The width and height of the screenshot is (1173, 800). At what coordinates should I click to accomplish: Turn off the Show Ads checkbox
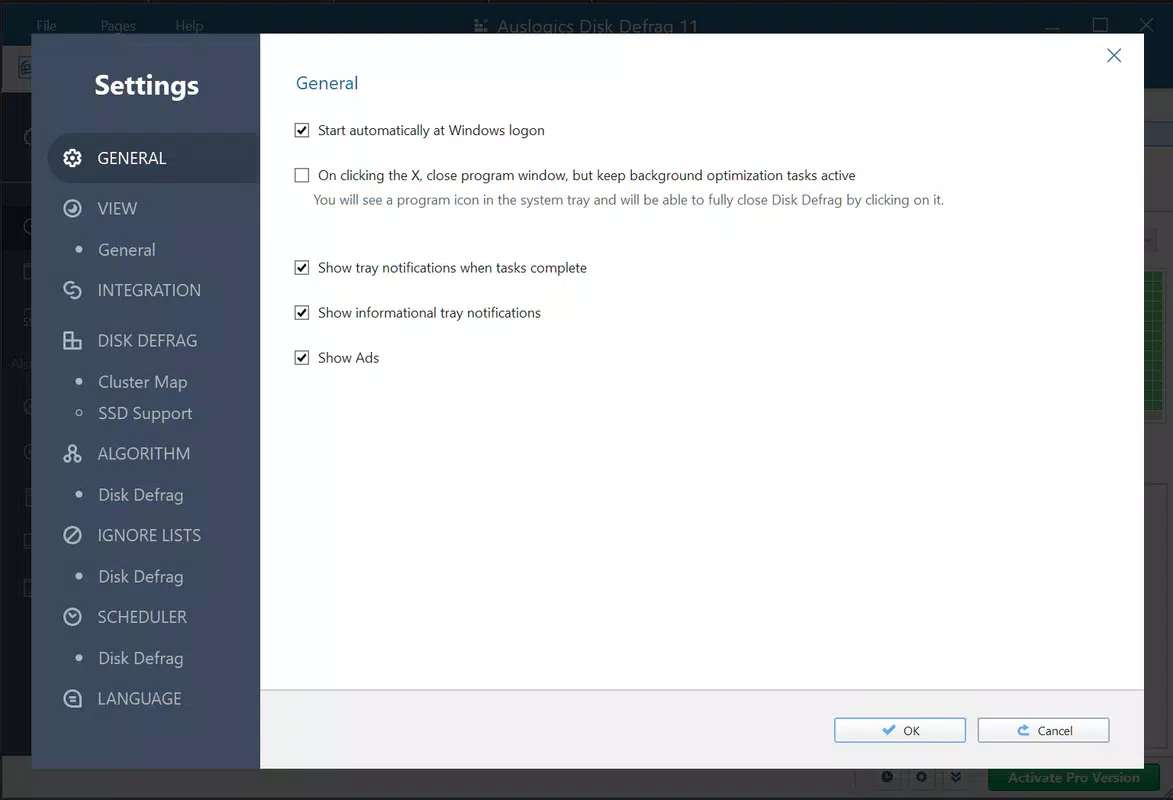(x=301, y=358)
